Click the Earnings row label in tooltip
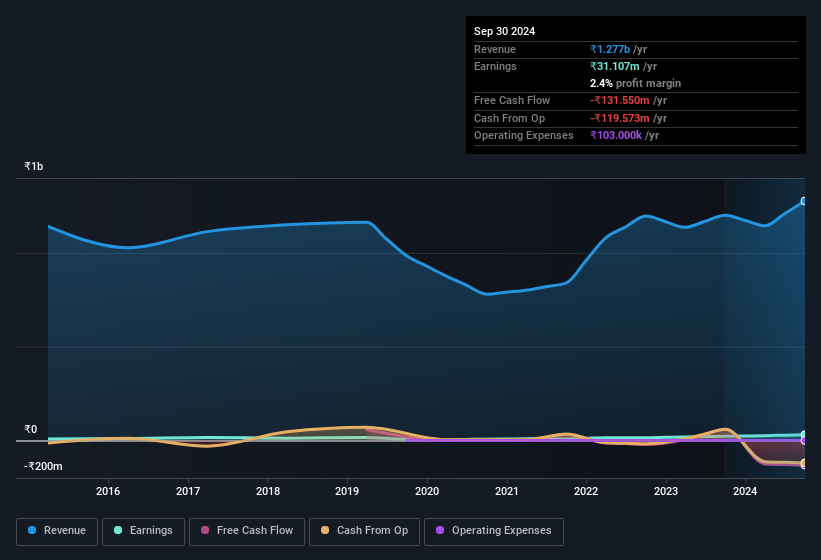The width and height of the screenshot is (821, 560). coord(495,66)
